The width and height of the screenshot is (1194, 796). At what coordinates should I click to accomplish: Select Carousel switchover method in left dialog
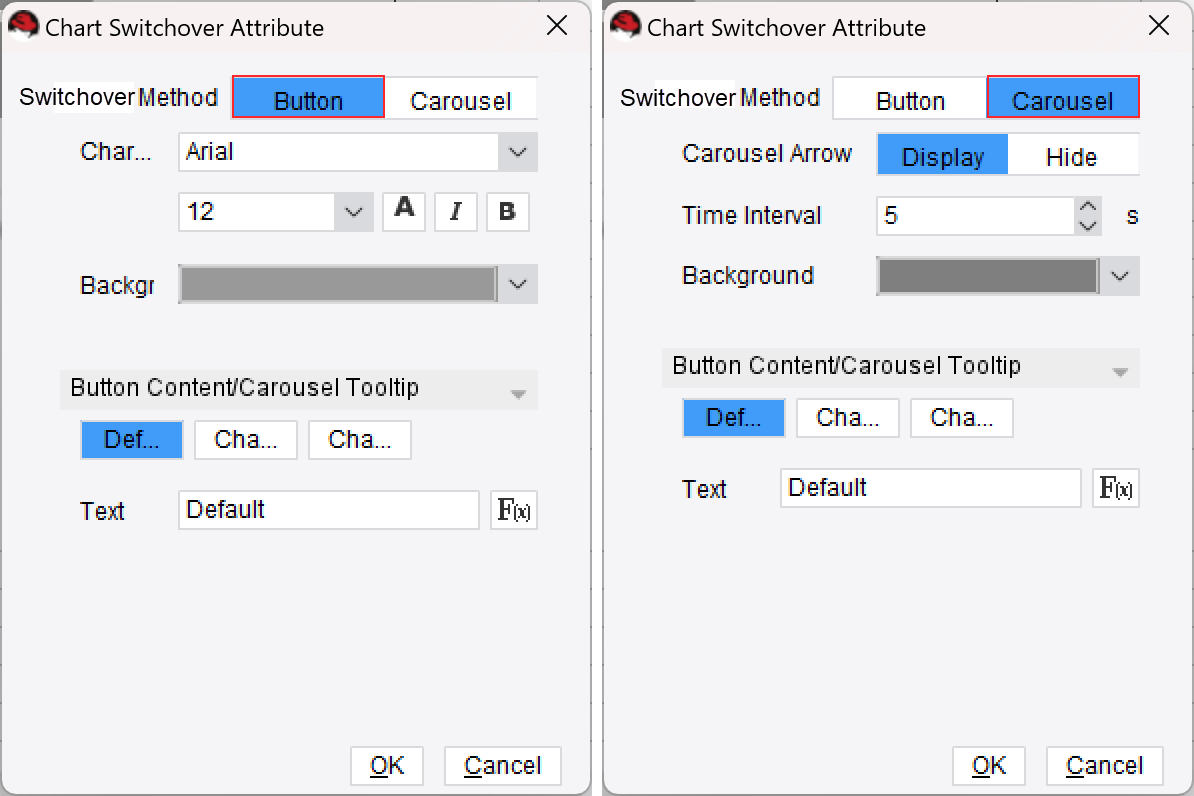(461, 98)
